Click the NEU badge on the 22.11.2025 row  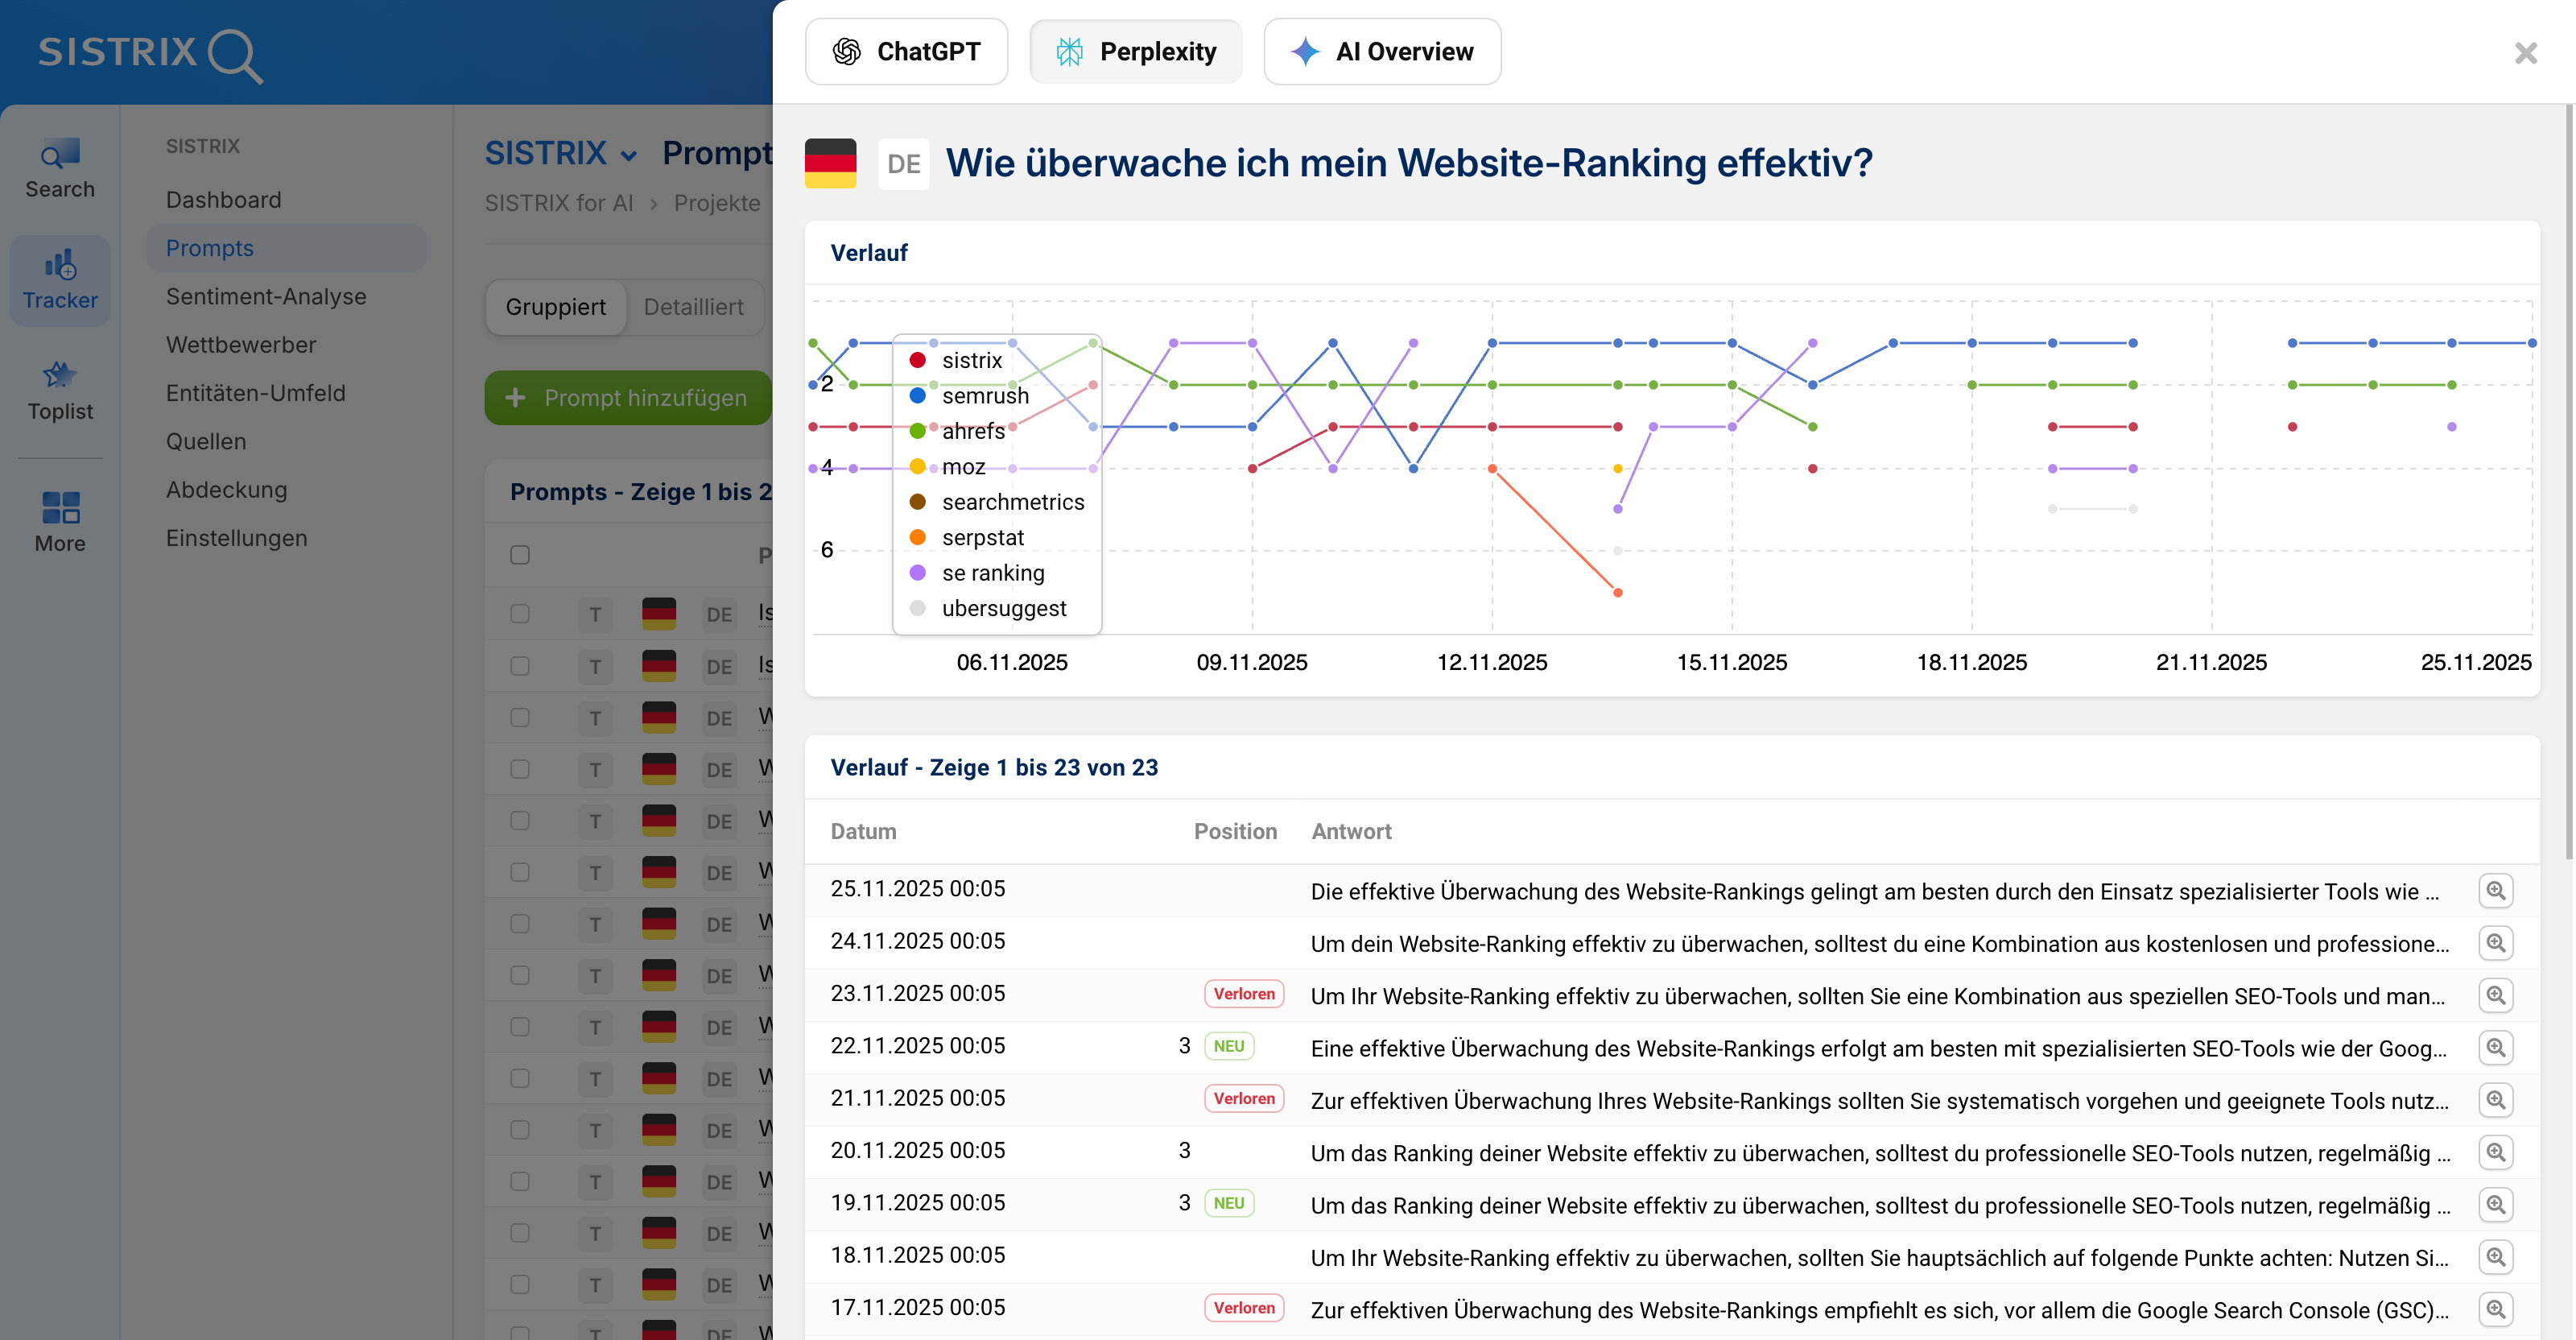click(1229, 1045)
